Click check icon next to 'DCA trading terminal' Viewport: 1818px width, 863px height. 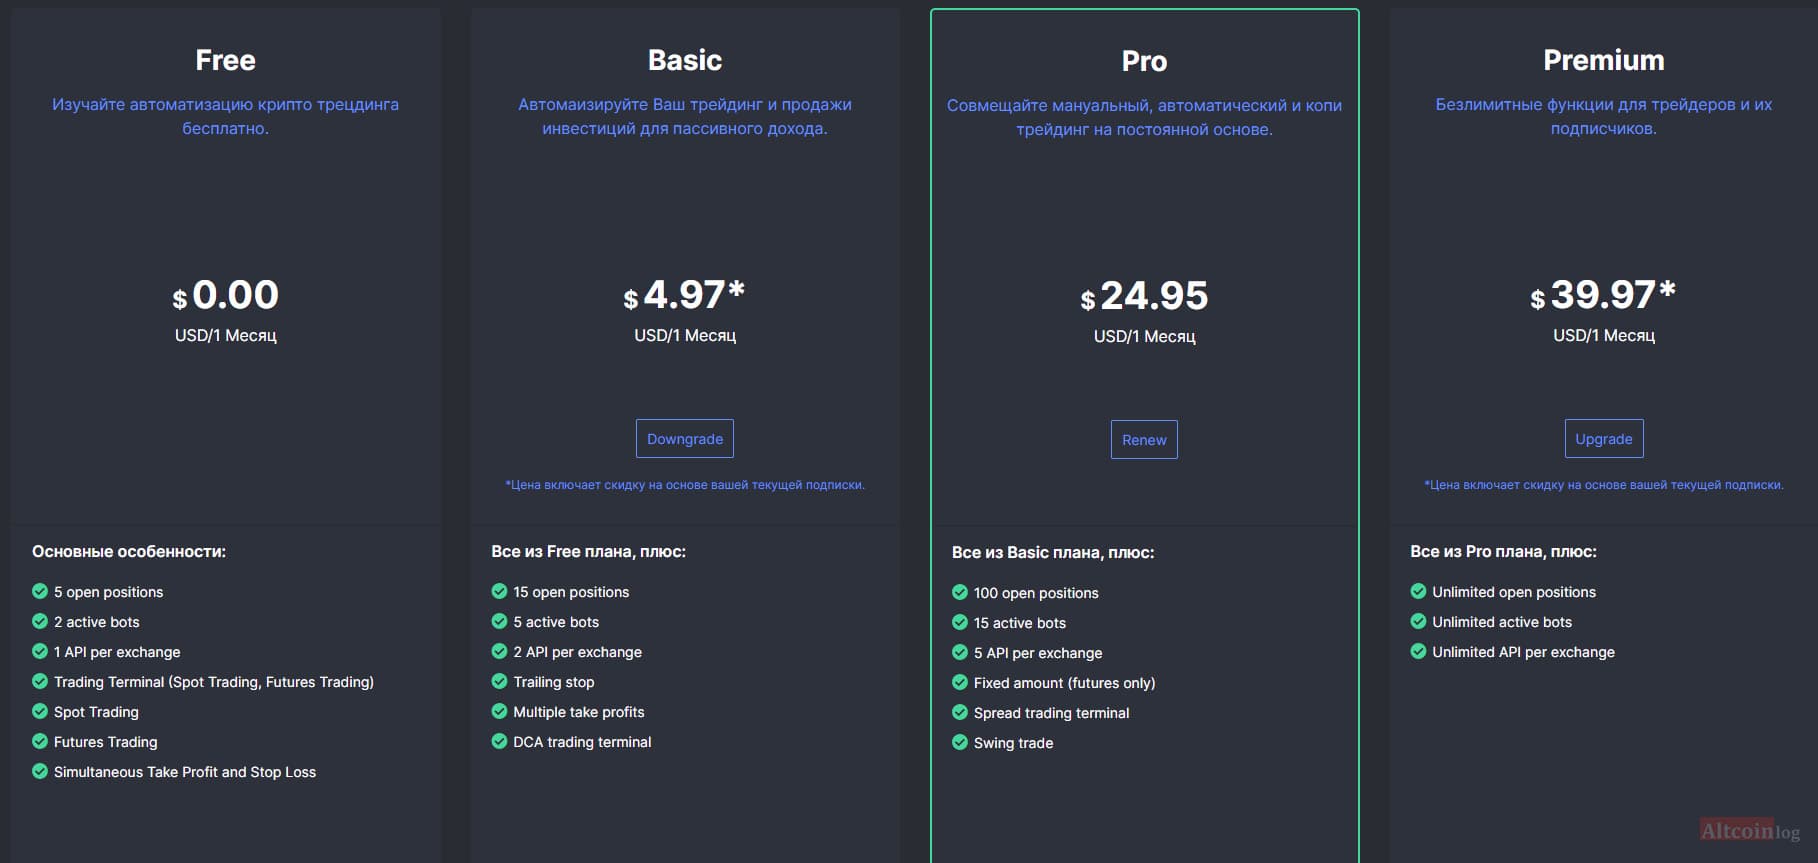click(499, 741)
